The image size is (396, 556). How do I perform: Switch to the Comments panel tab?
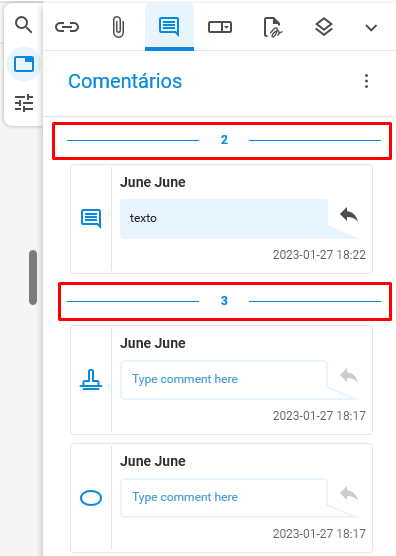point(169,27)
